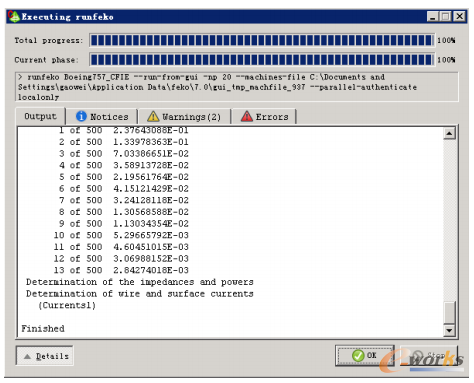Click the output scrollbar thumb
474x383 pixels.
449,312
